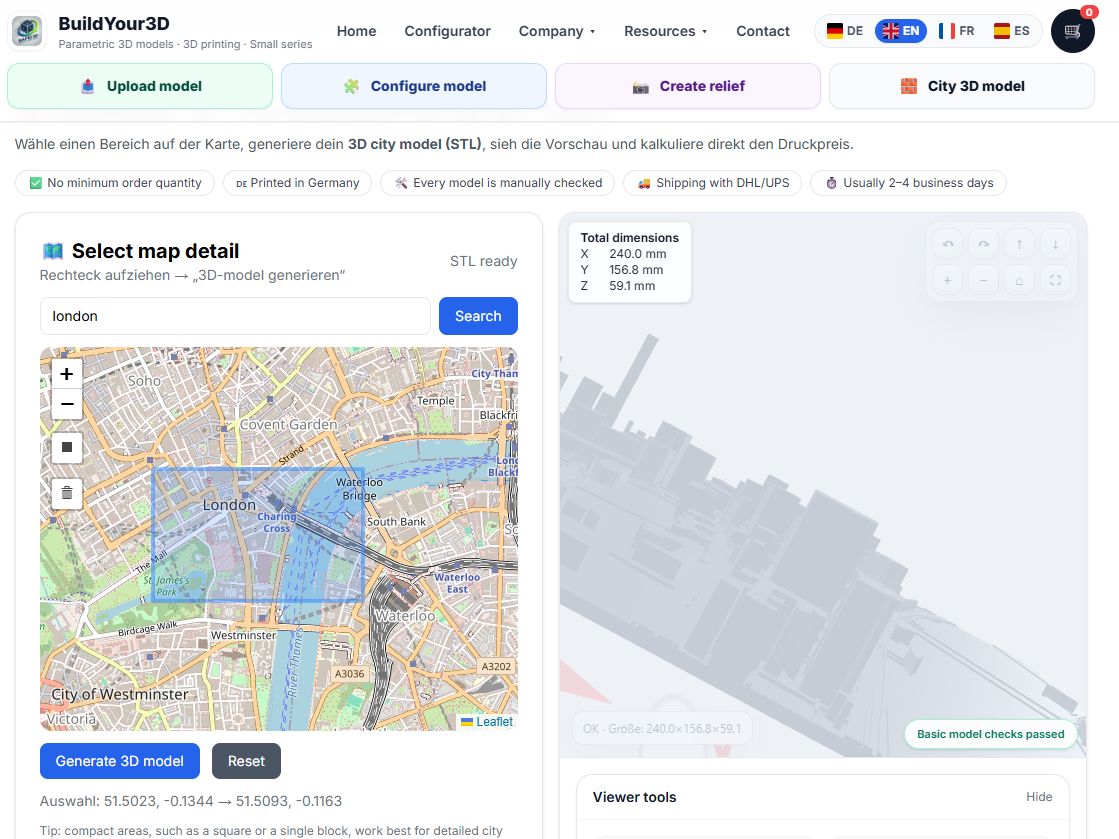This screenshot has width=1119, height=839.
Task: Zoom out the 3D viewer with minus
Action: coord(983,280)
